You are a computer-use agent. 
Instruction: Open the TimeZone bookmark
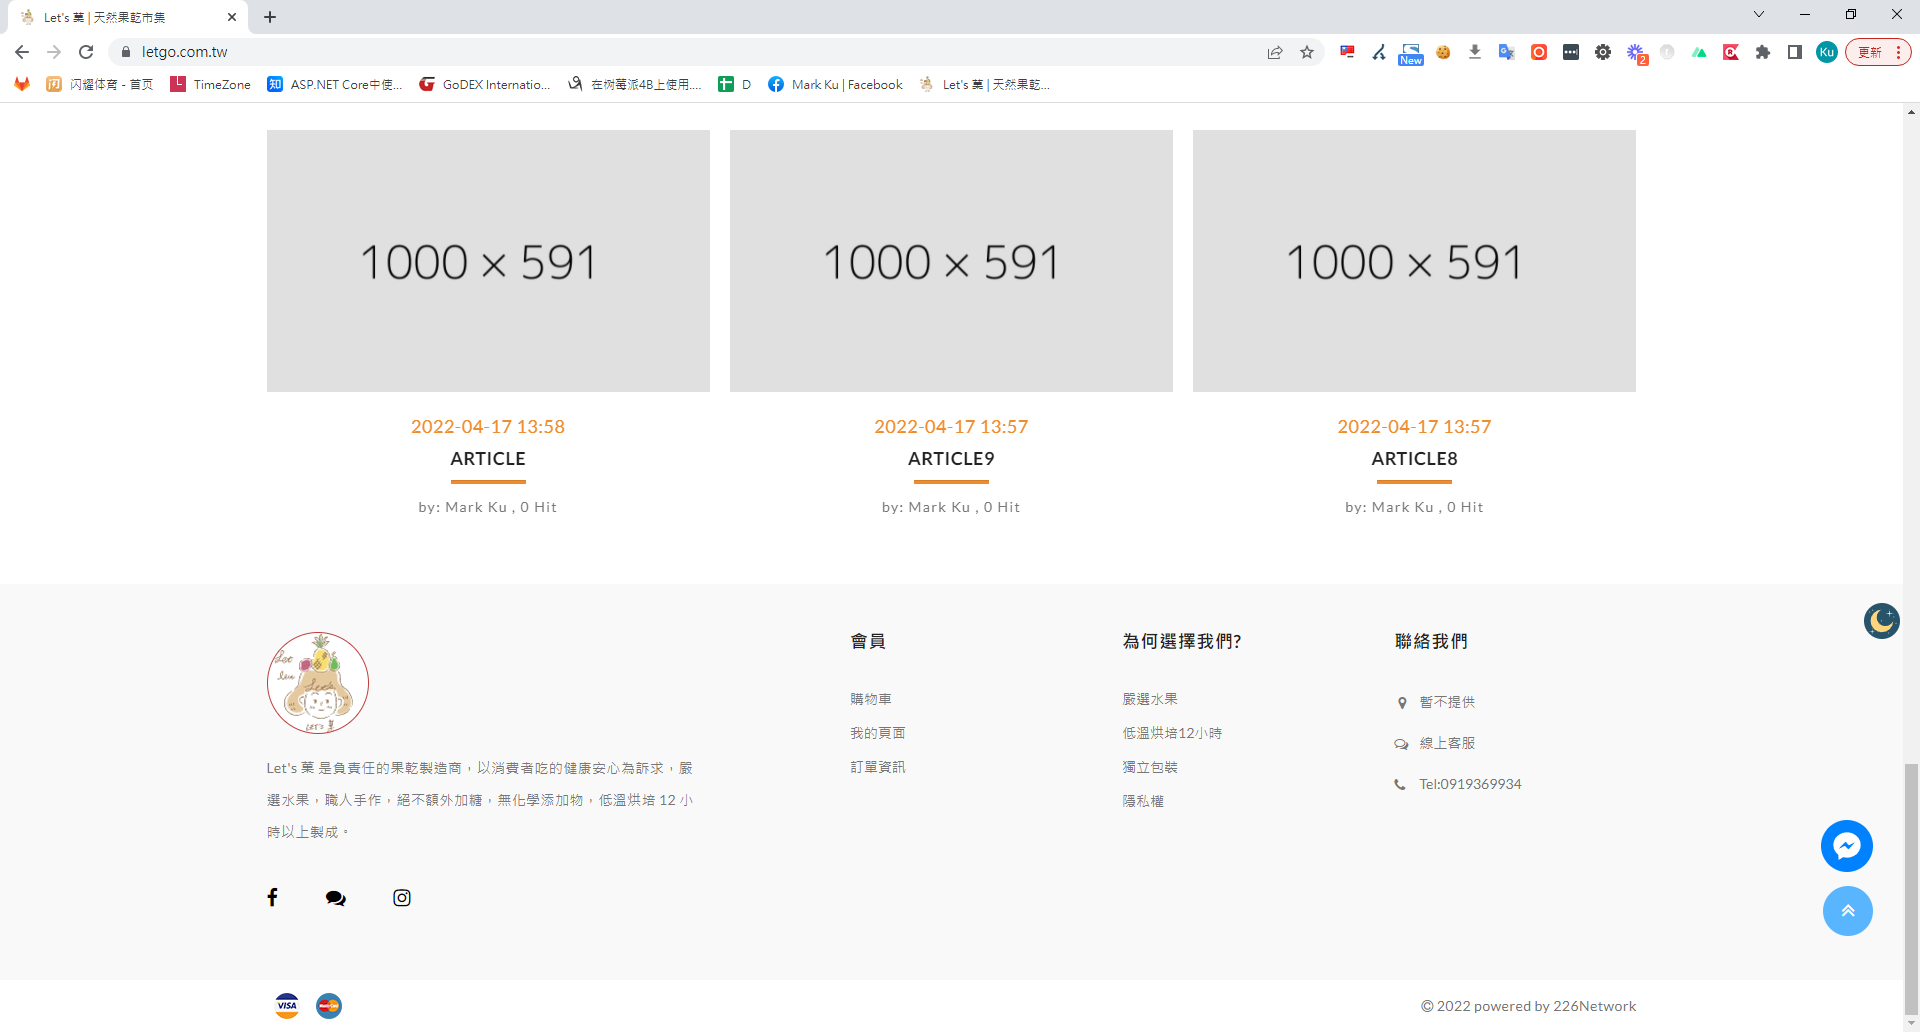point(210,85)
